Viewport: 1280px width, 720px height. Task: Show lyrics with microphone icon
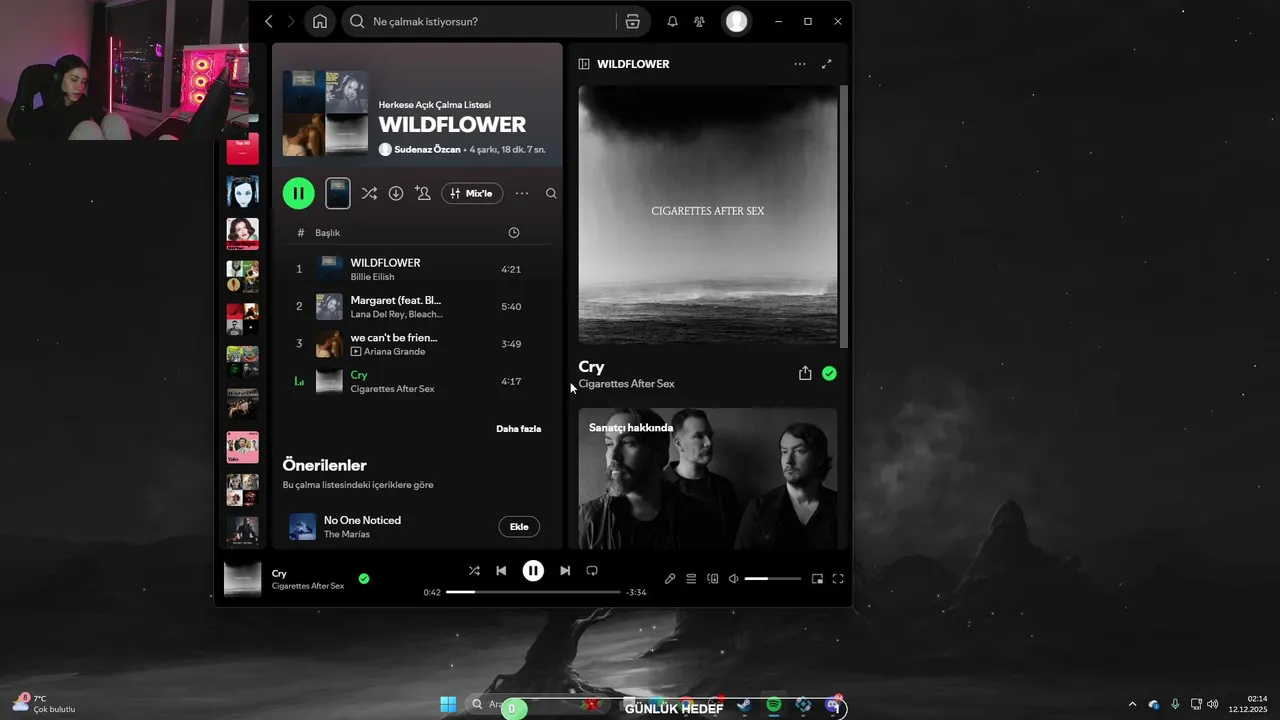pyautogui.click(x=670, y=579)
